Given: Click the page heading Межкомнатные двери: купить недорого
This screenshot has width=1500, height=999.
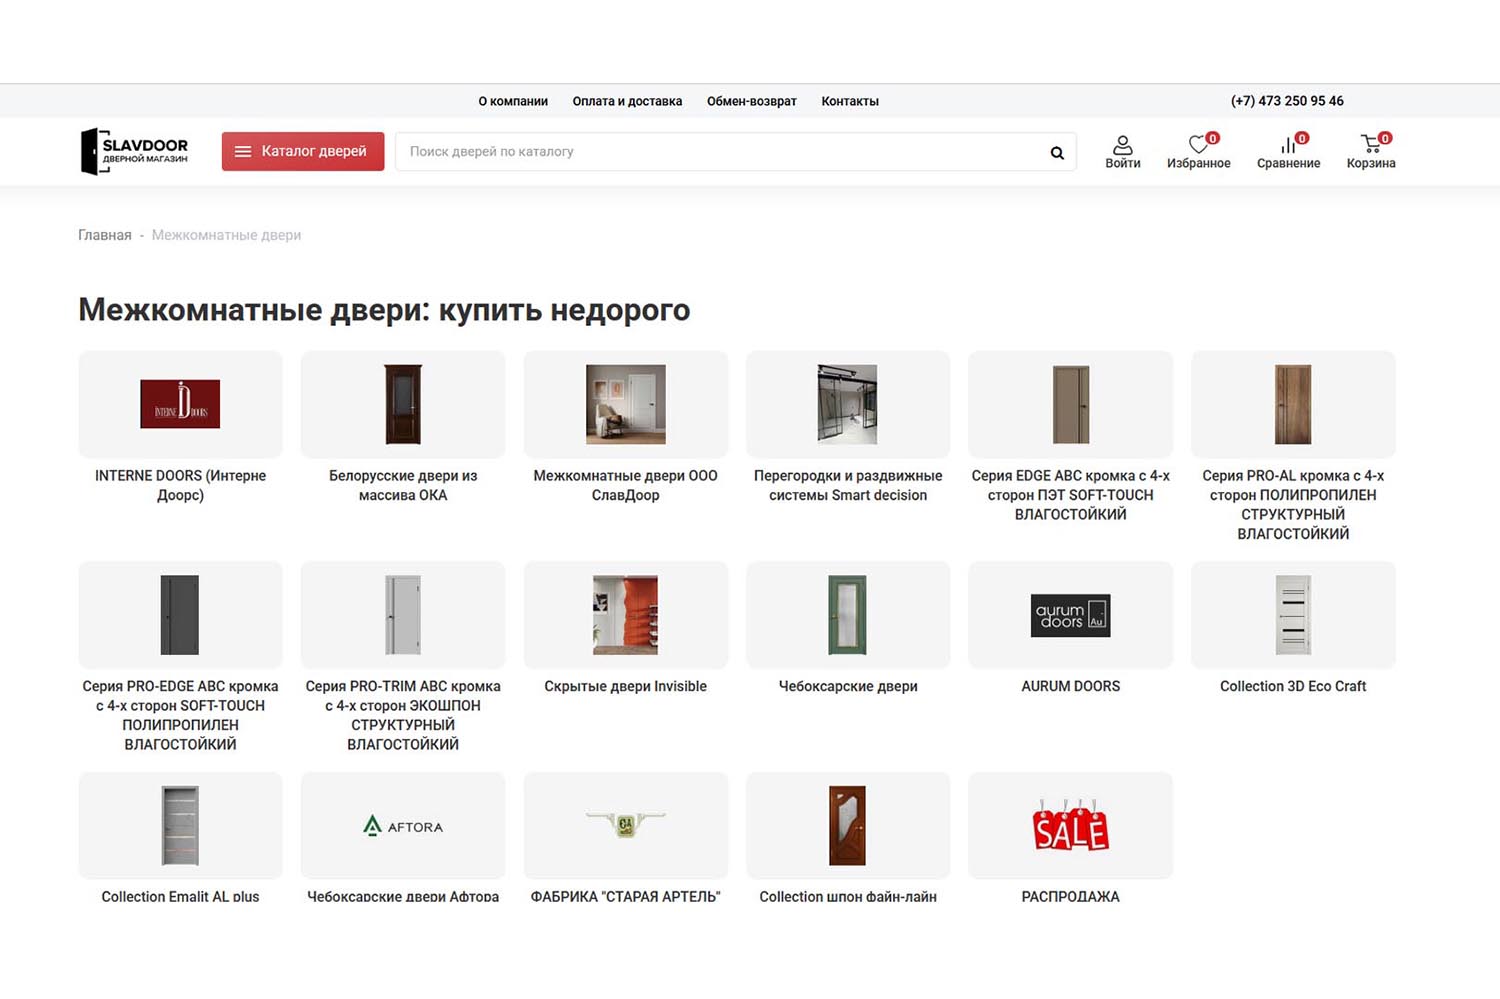Looking at the screenshot, I should coord(384,310).
